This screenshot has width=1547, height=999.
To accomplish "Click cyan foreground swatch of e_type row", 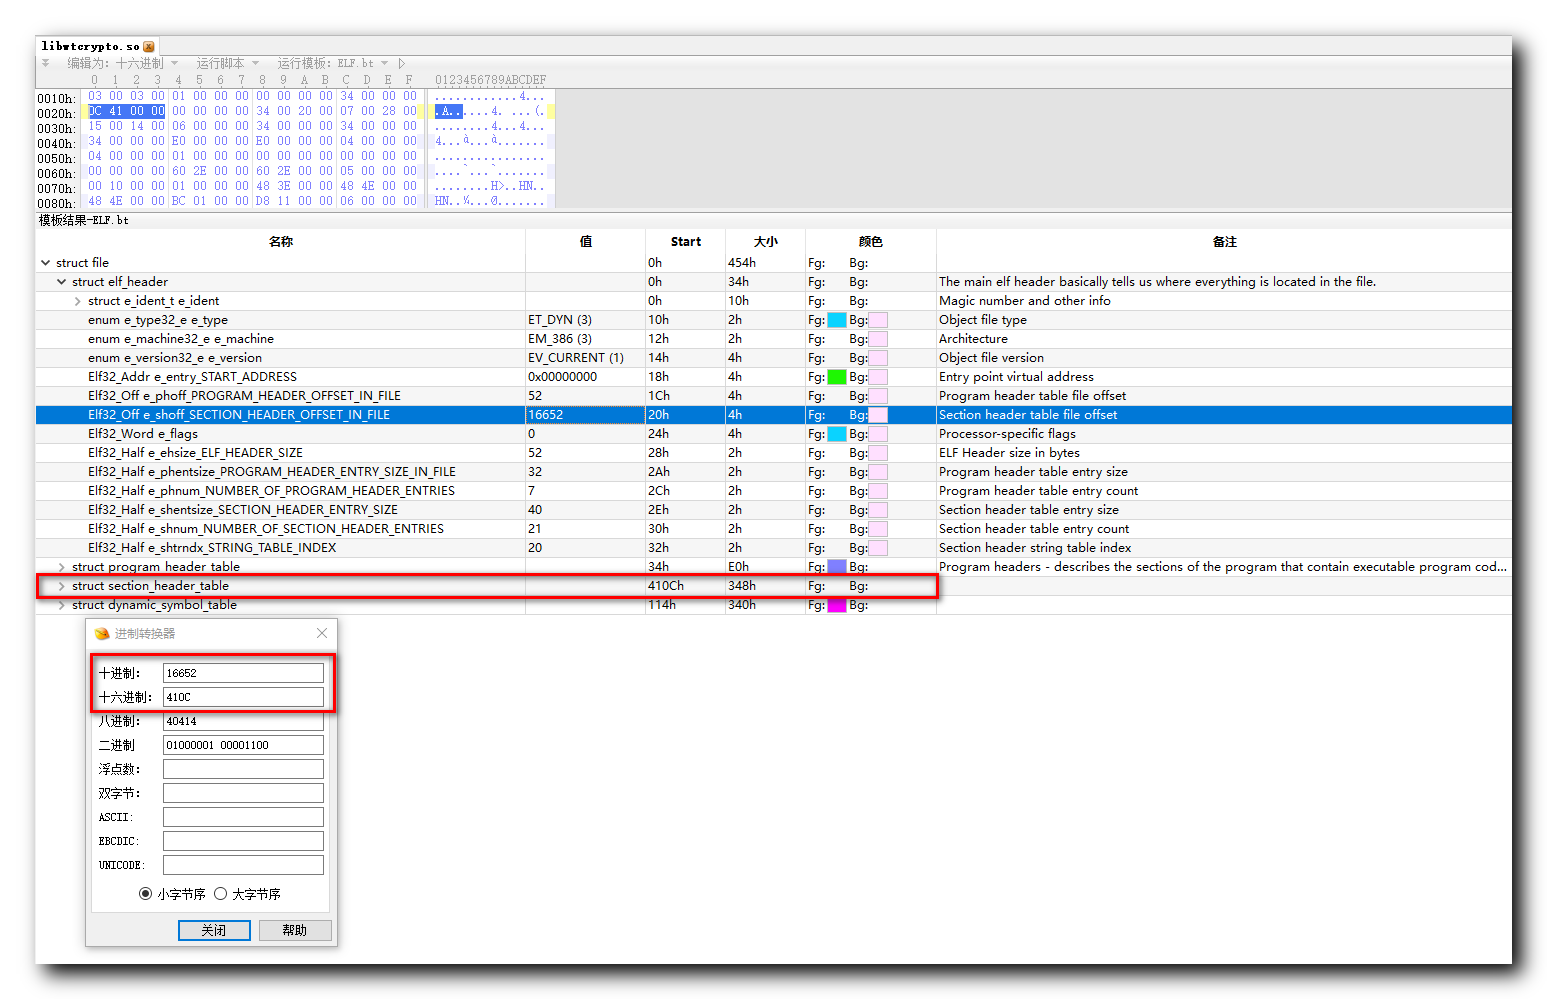I will (x=837, y=320).
